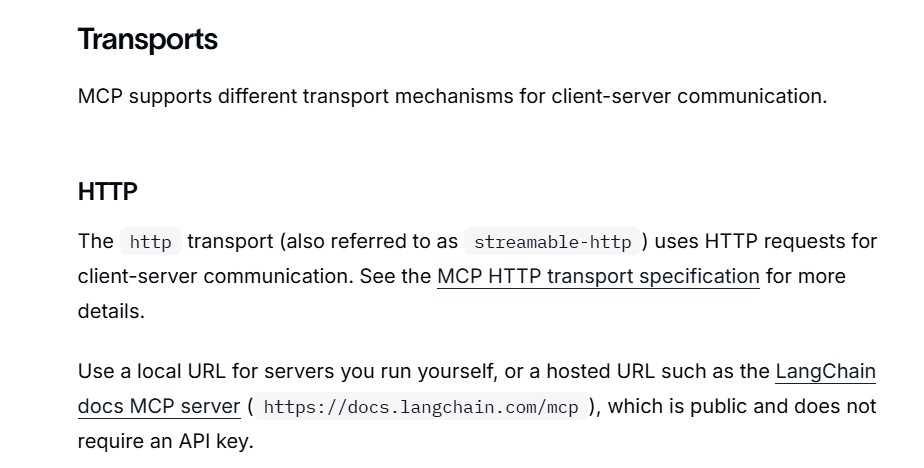924x468 pixels.
Task: Click 'Use a local URL' sentence start
Action: click(152, 371)
